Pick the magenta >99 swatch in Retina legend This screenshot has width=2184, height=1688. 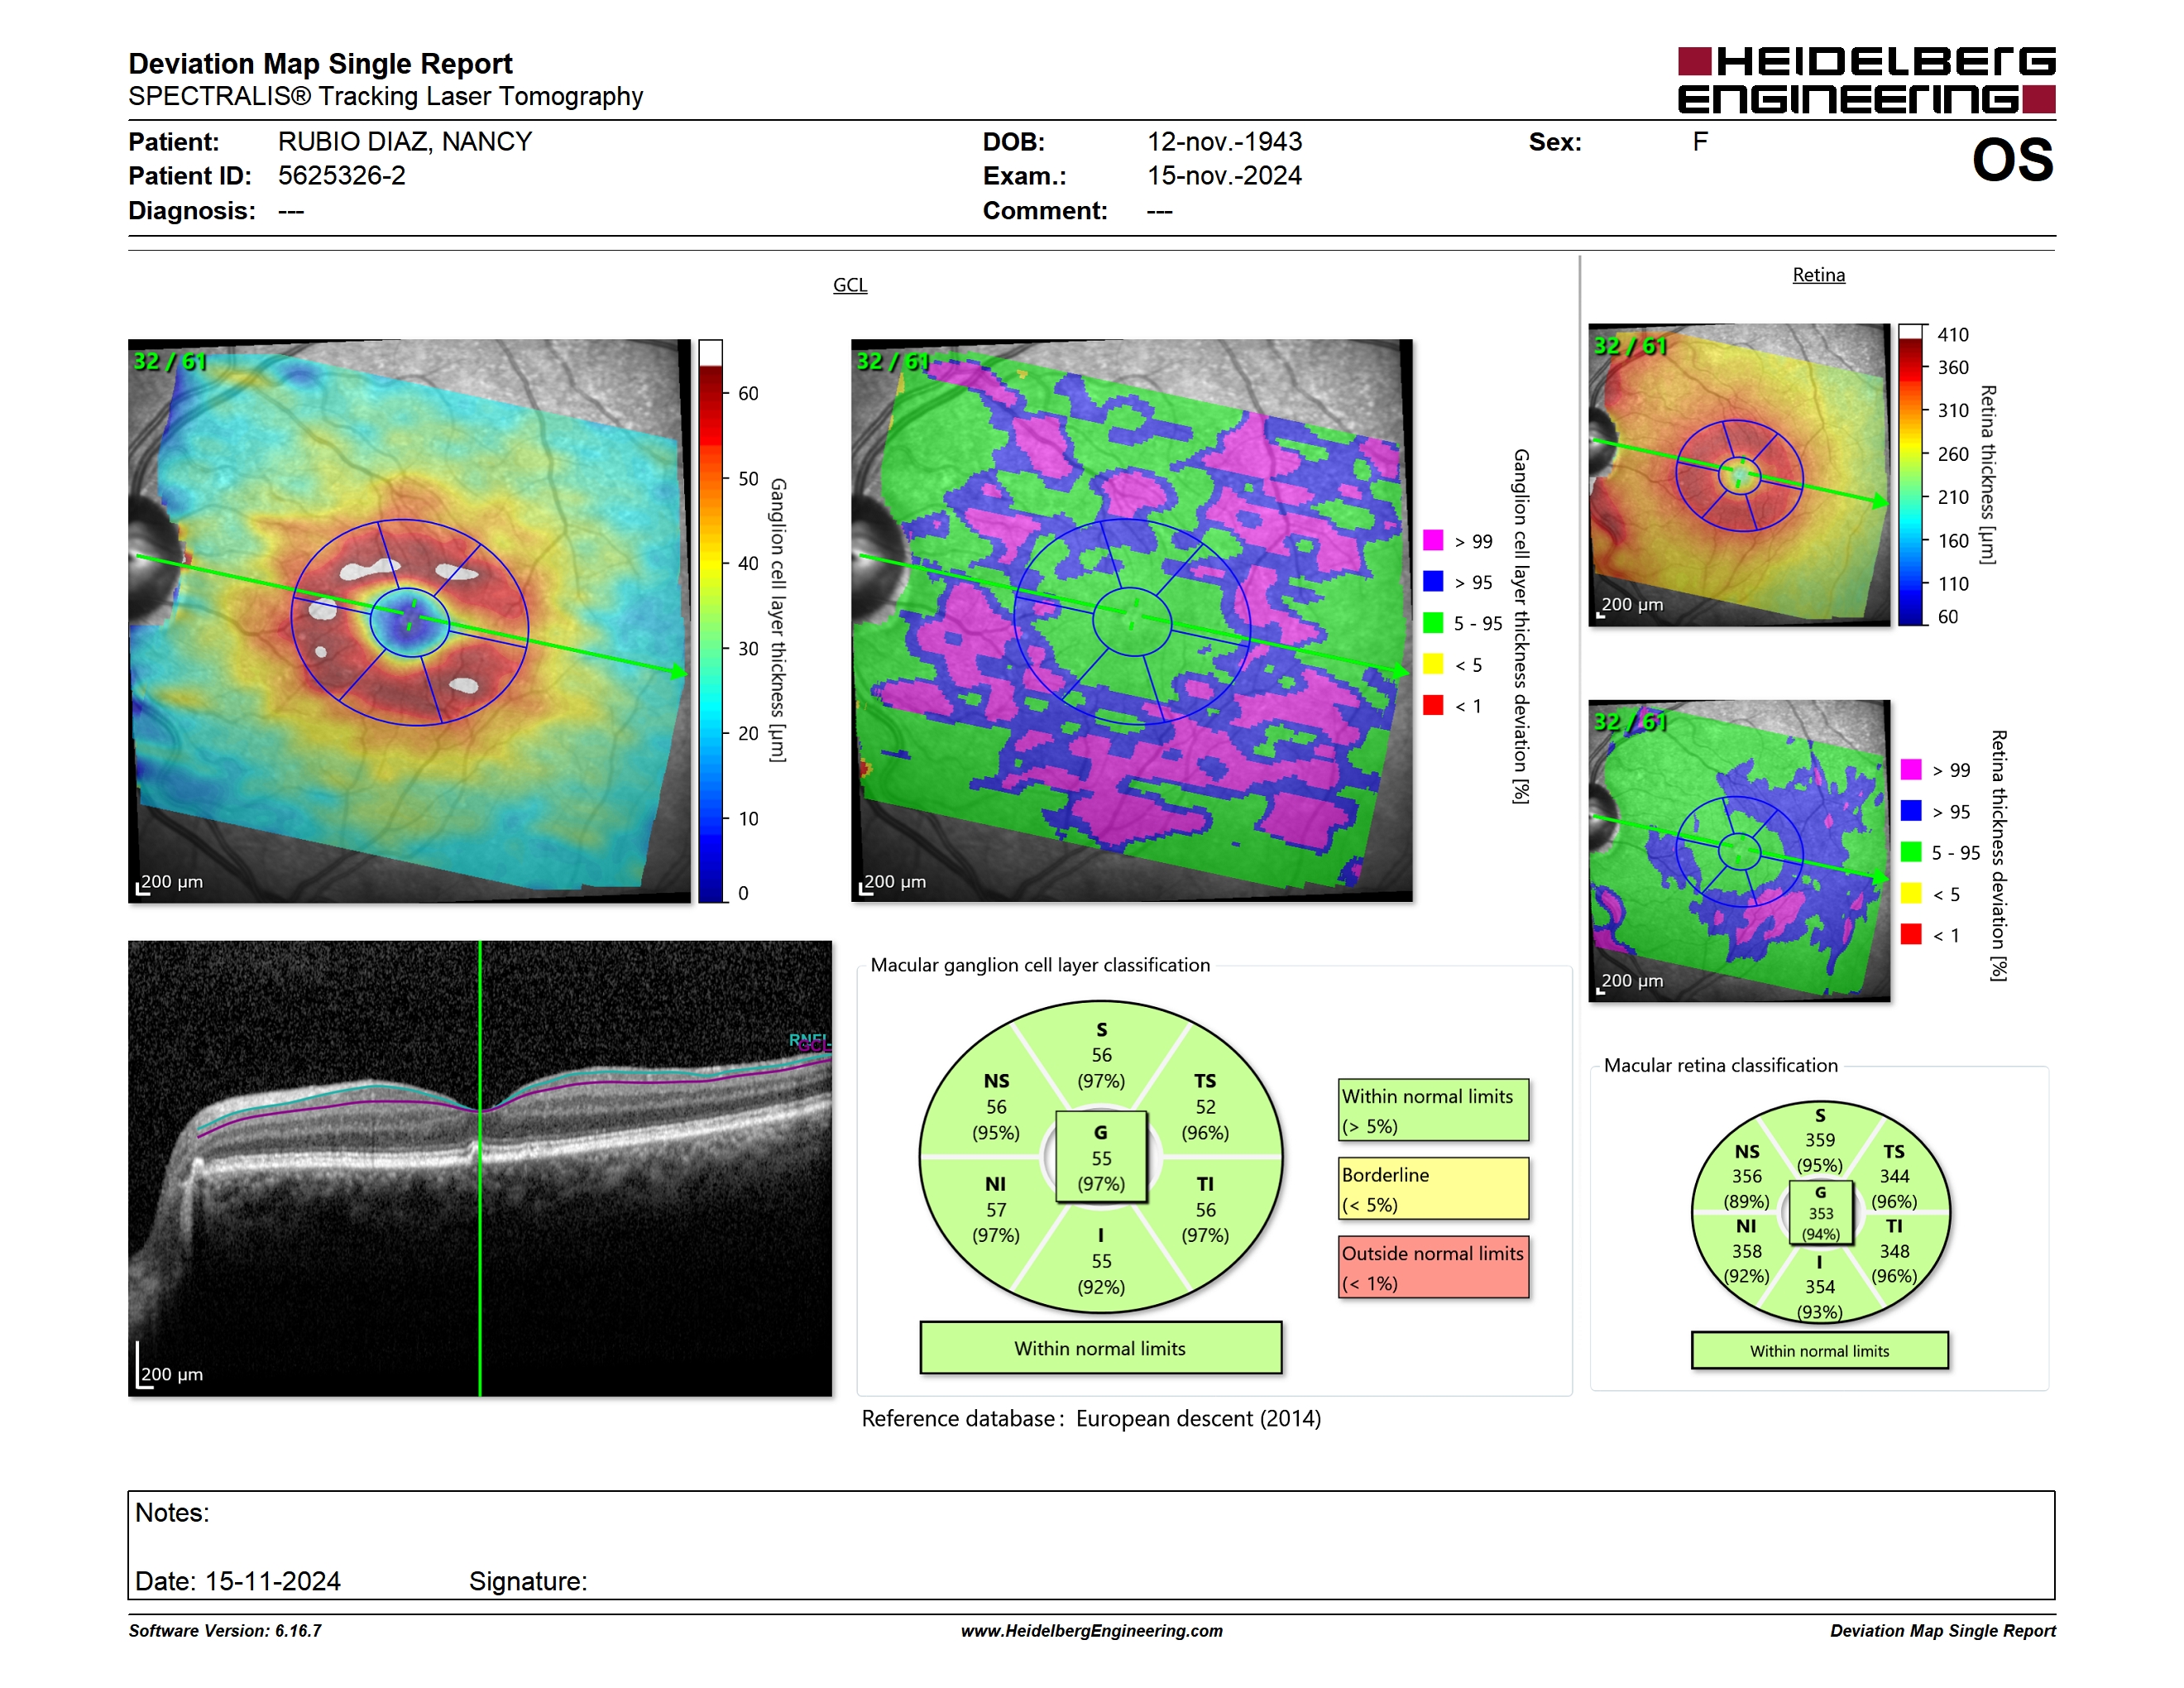point(1911,769)
